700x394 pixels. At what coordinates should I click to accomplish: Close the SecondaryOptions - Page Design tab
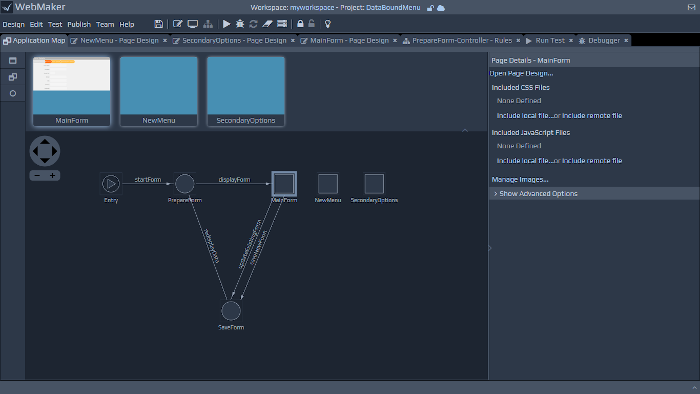pyautogui.click(x=293, y=41)
